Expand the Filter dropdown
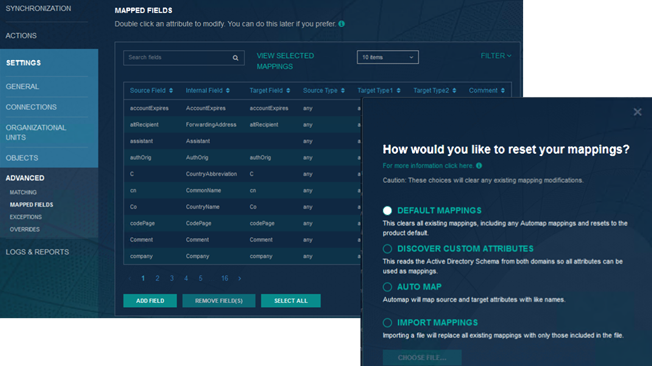 (496, 56)
